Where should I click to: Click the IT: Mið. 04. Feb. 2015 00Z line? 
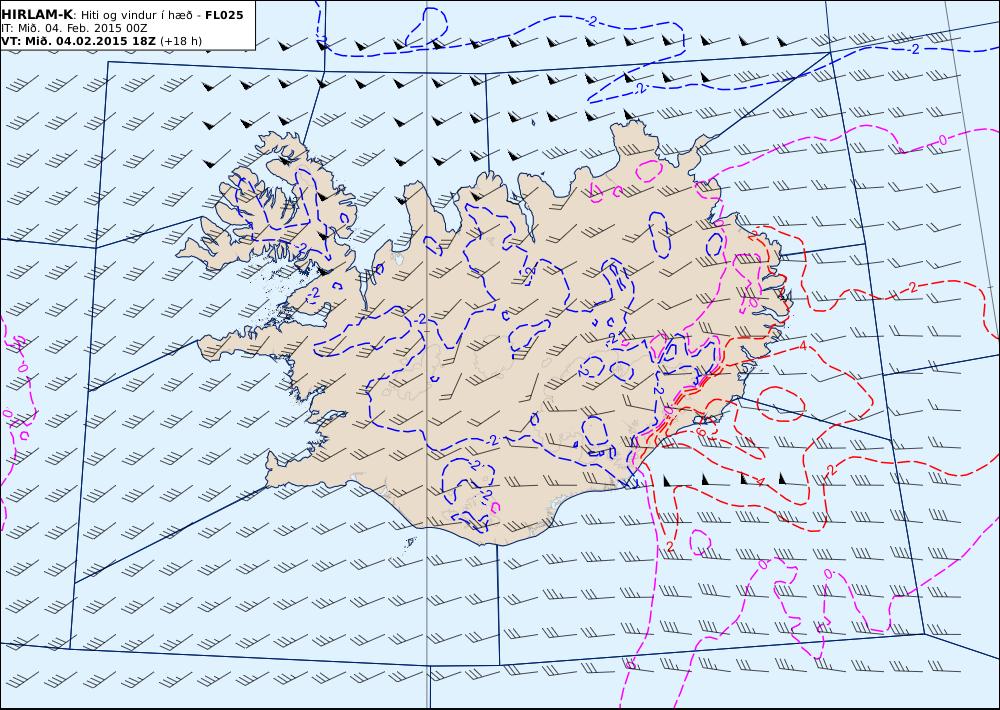[x=74, y=28]
